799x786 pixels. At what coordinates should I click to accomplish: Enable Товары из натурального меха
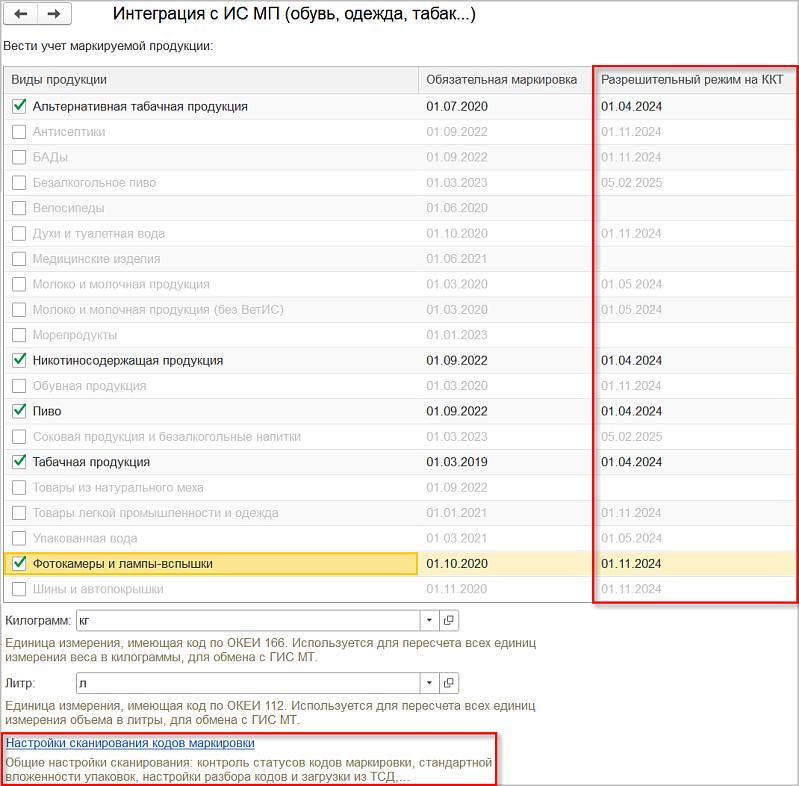tap(19, 487)
